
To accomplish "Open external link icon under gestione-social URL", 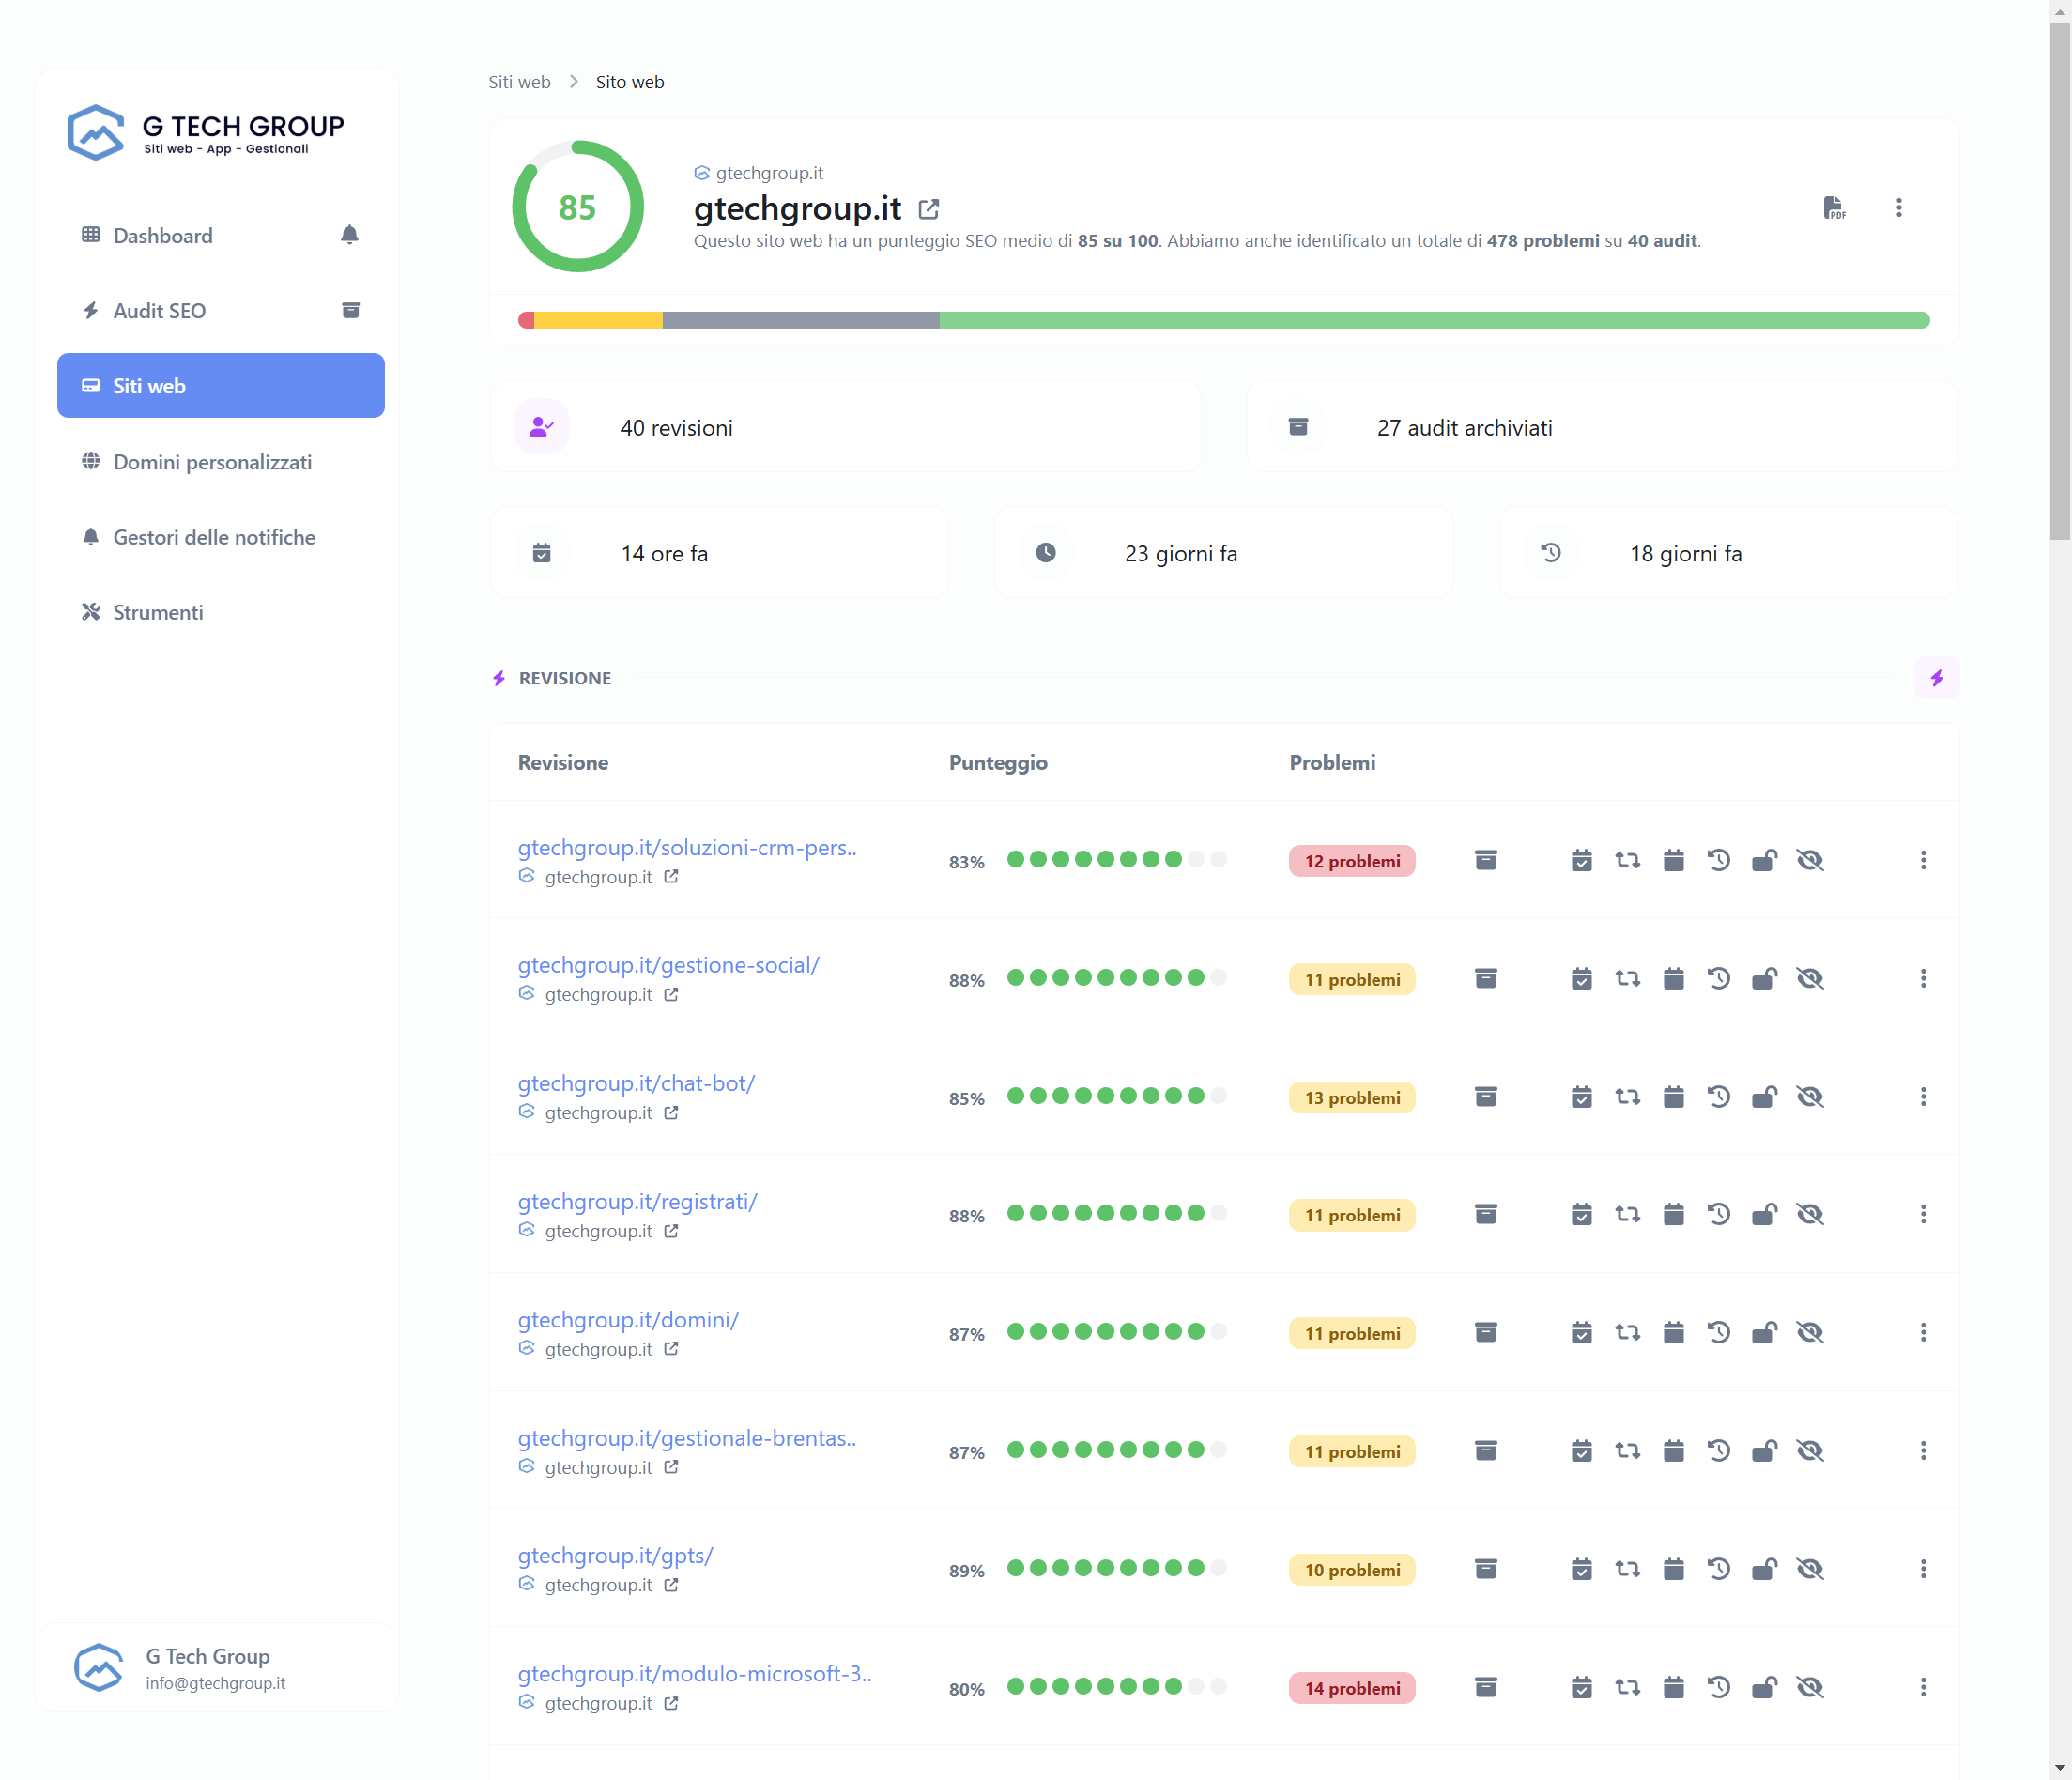I will tap(671, 994).
